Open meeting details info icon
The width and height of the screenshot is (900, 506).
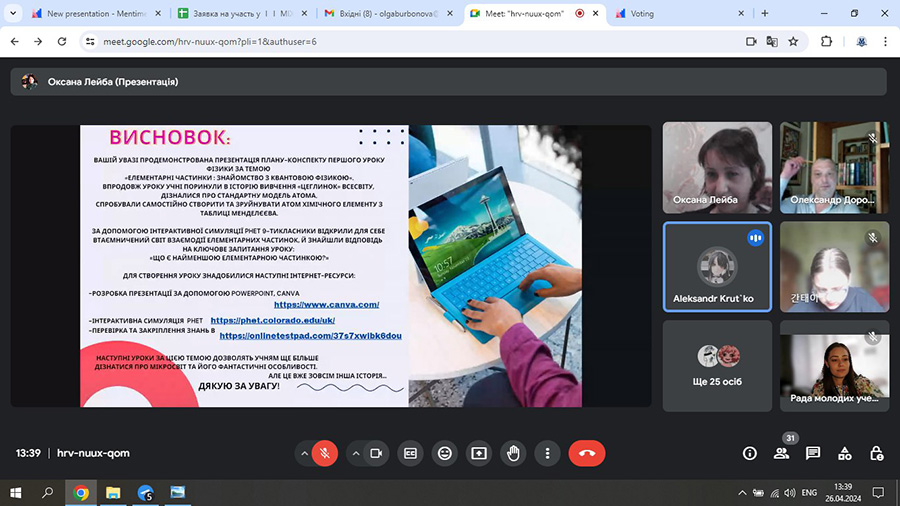749,453
